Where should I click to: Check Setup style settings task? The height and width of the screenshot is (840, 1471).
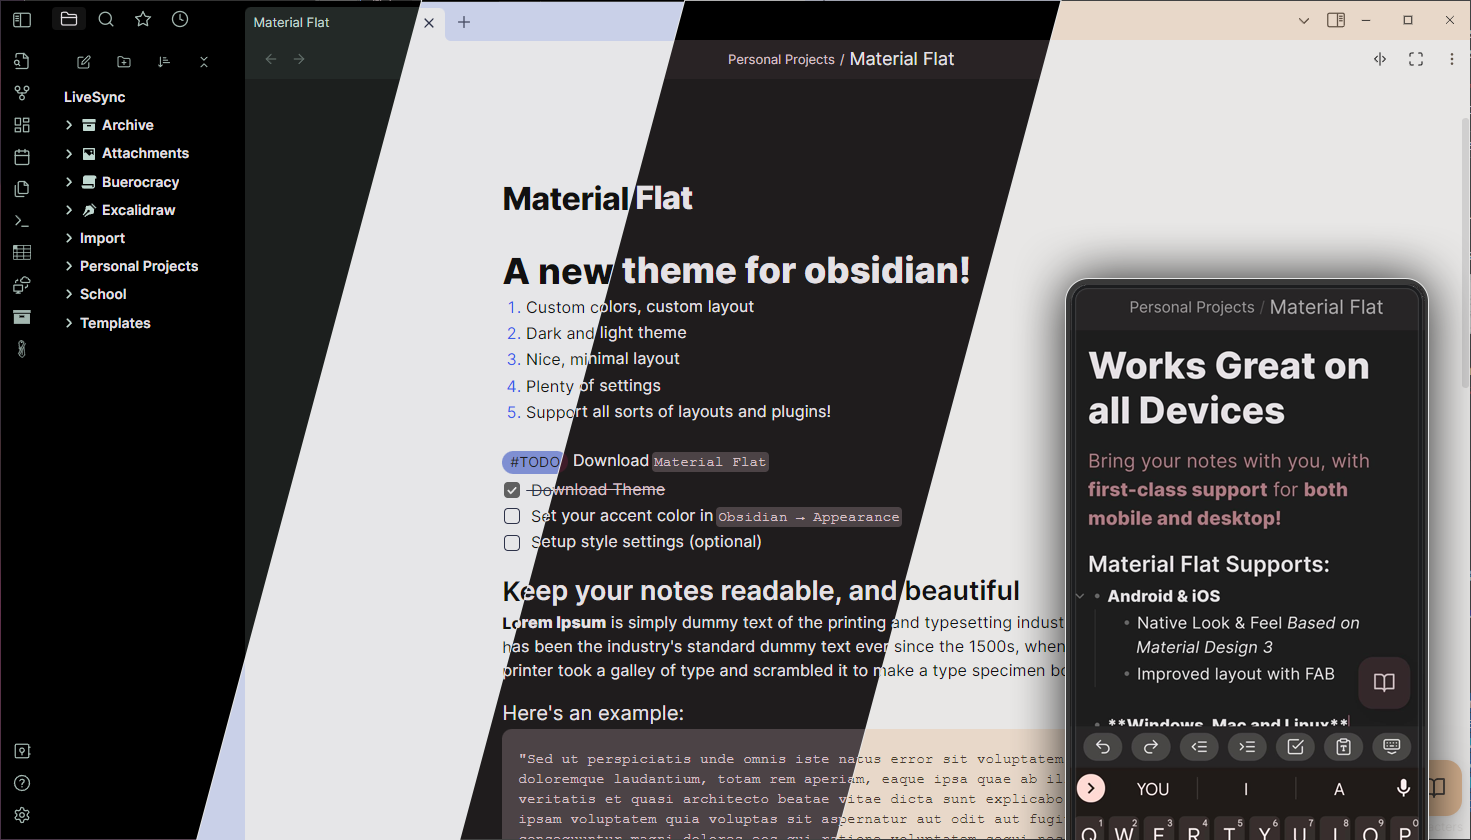point(512,542)
